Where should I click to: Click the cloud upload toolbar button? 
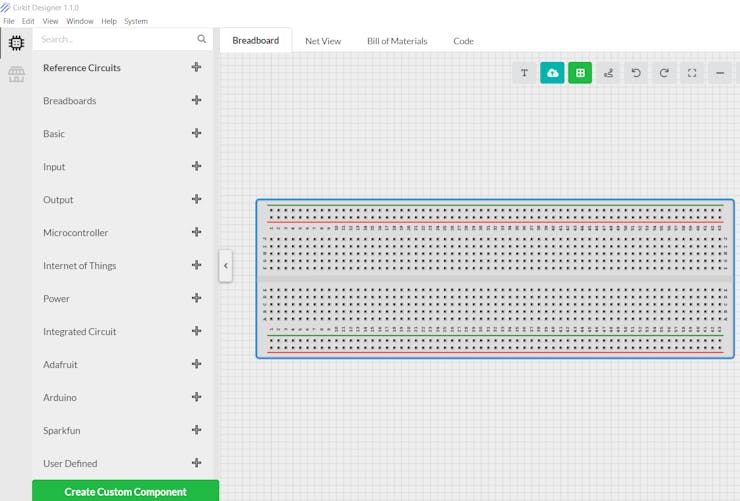tap(552, 73)
